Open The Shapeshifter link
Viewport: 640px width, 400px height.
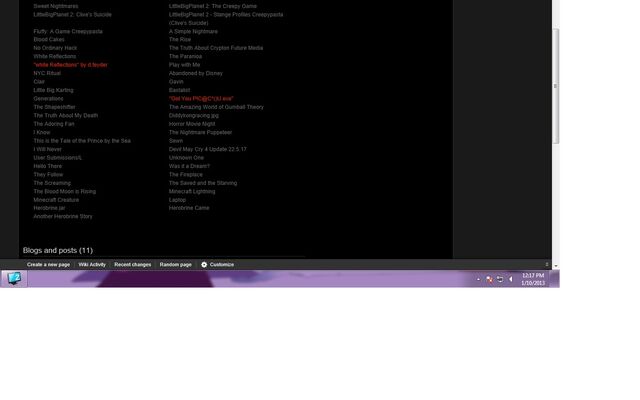(x=54, y=107)
